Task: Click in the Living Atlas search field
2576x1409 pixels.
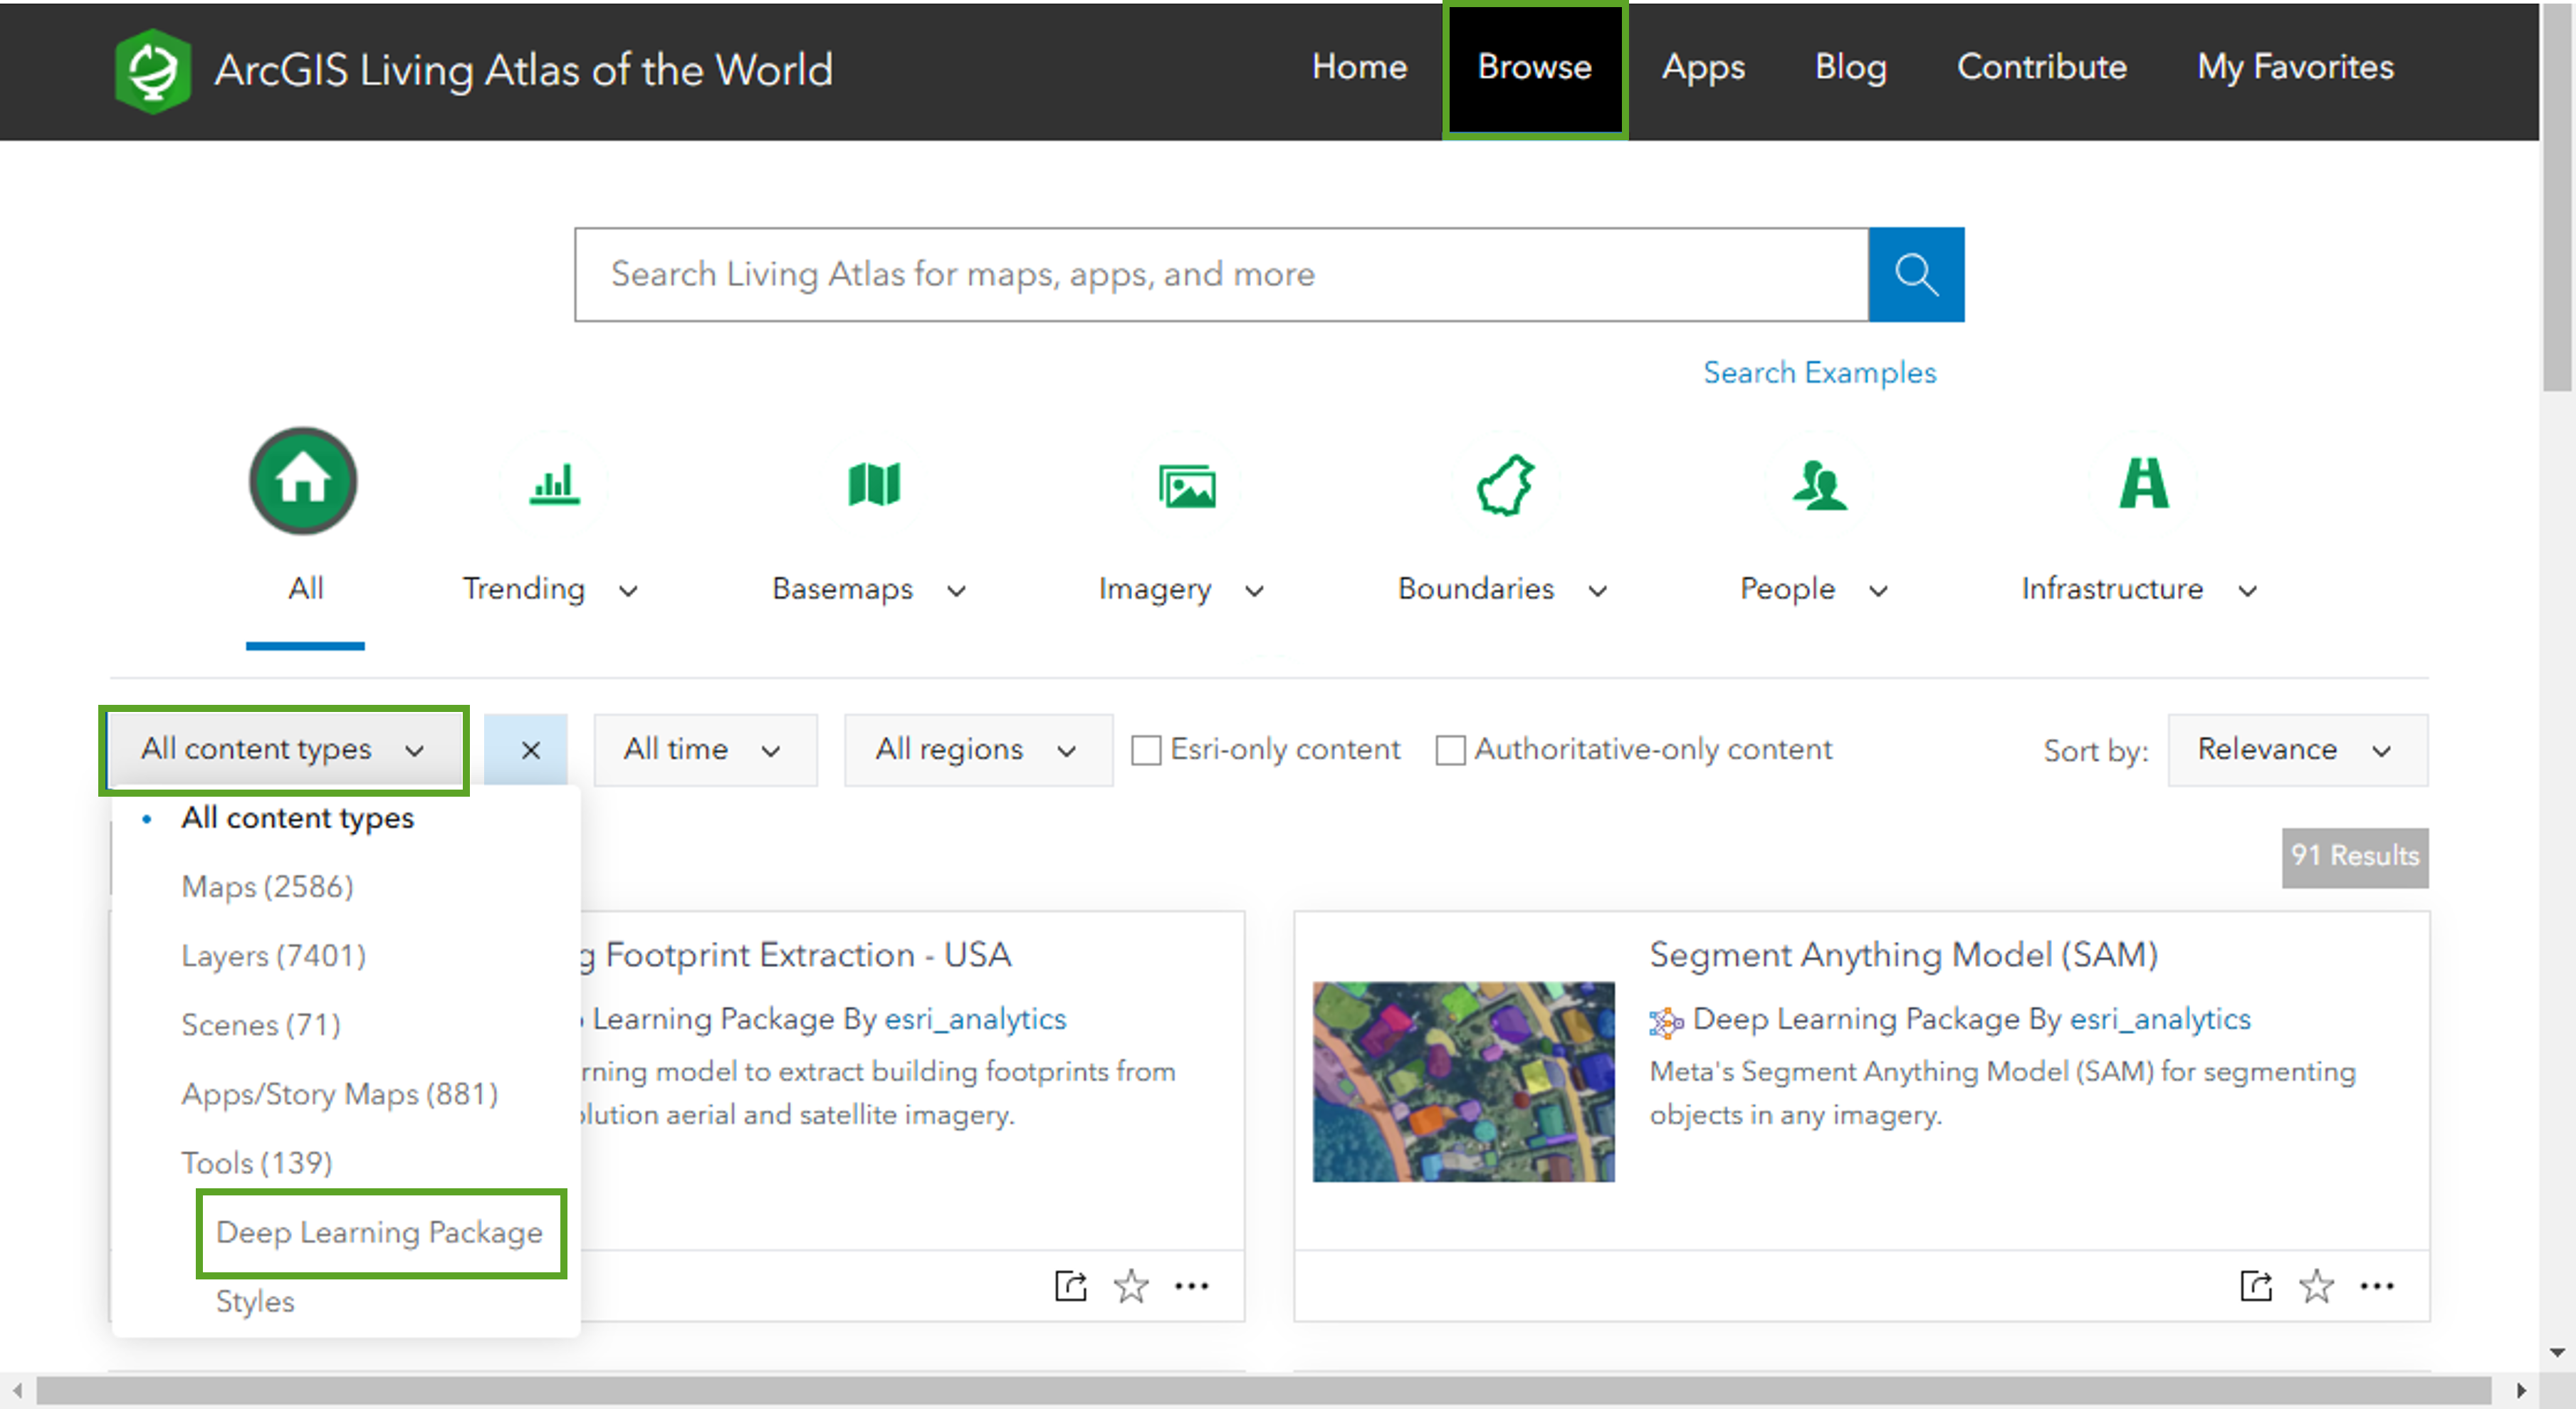Action: tap(1220, 274)
